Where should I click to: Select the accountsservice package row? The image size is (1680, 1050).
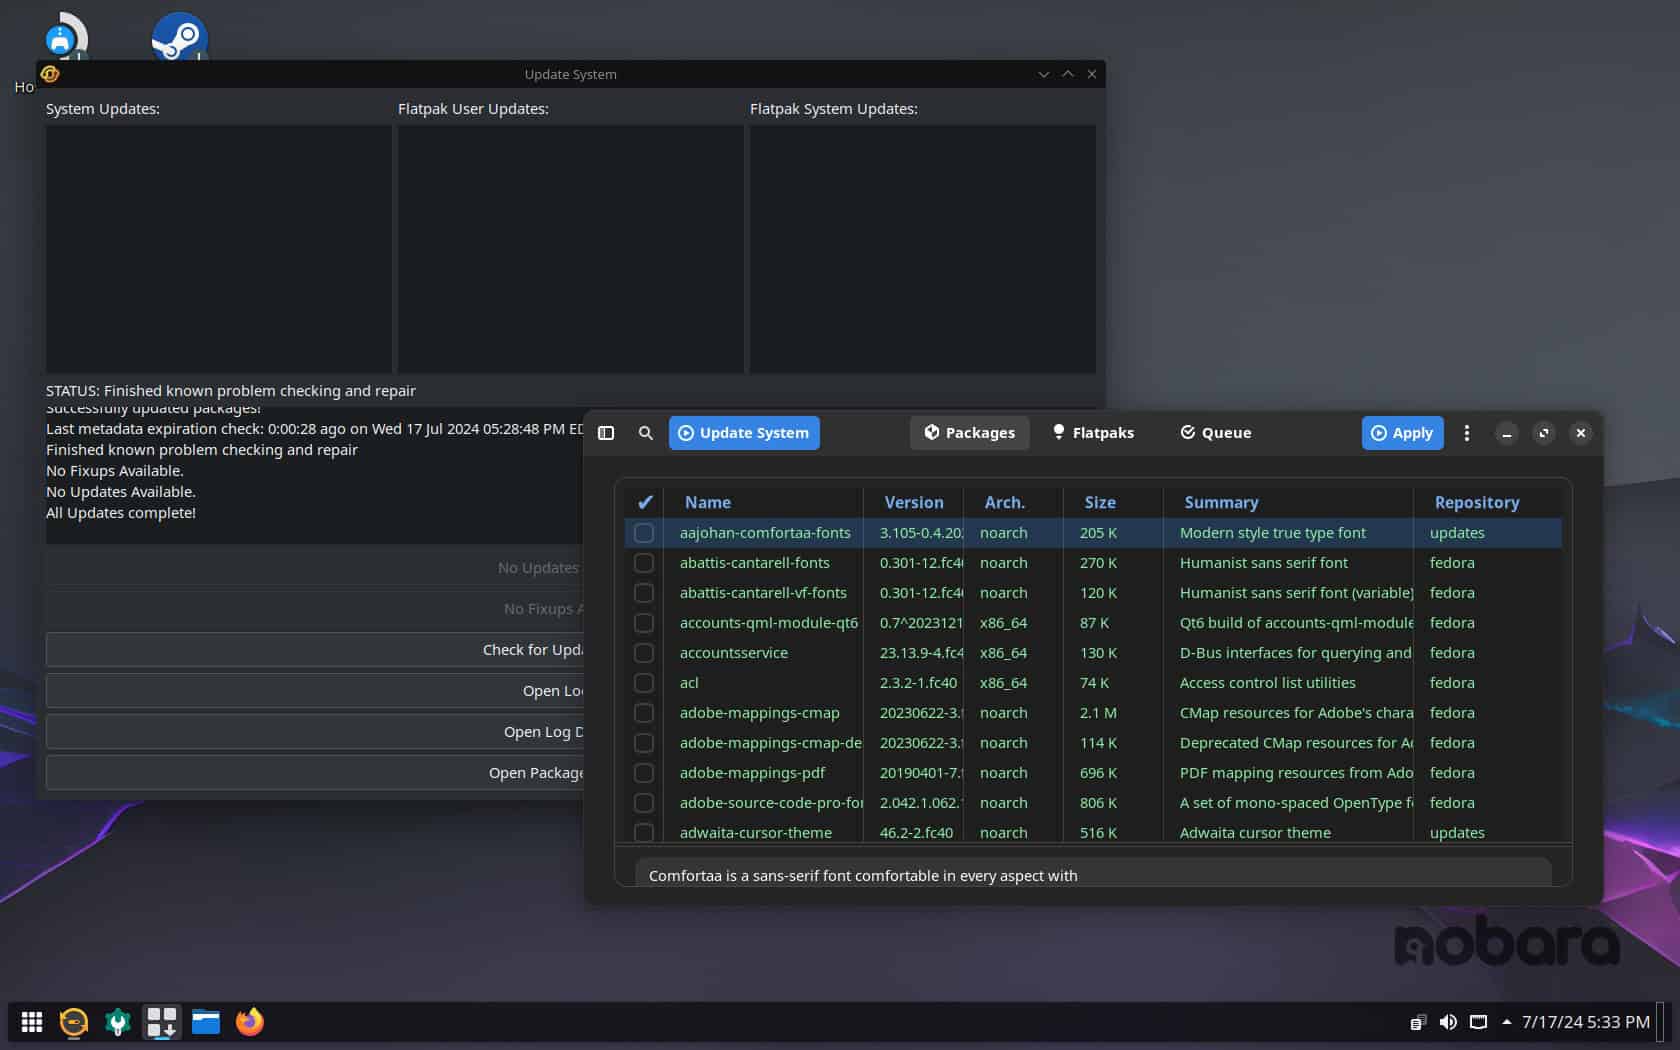click(x=734, y=653)
